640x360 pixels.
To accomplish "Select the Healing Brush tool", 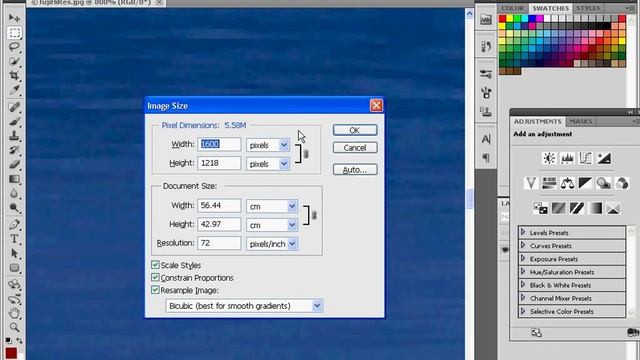I will click(x=14, y=107).
